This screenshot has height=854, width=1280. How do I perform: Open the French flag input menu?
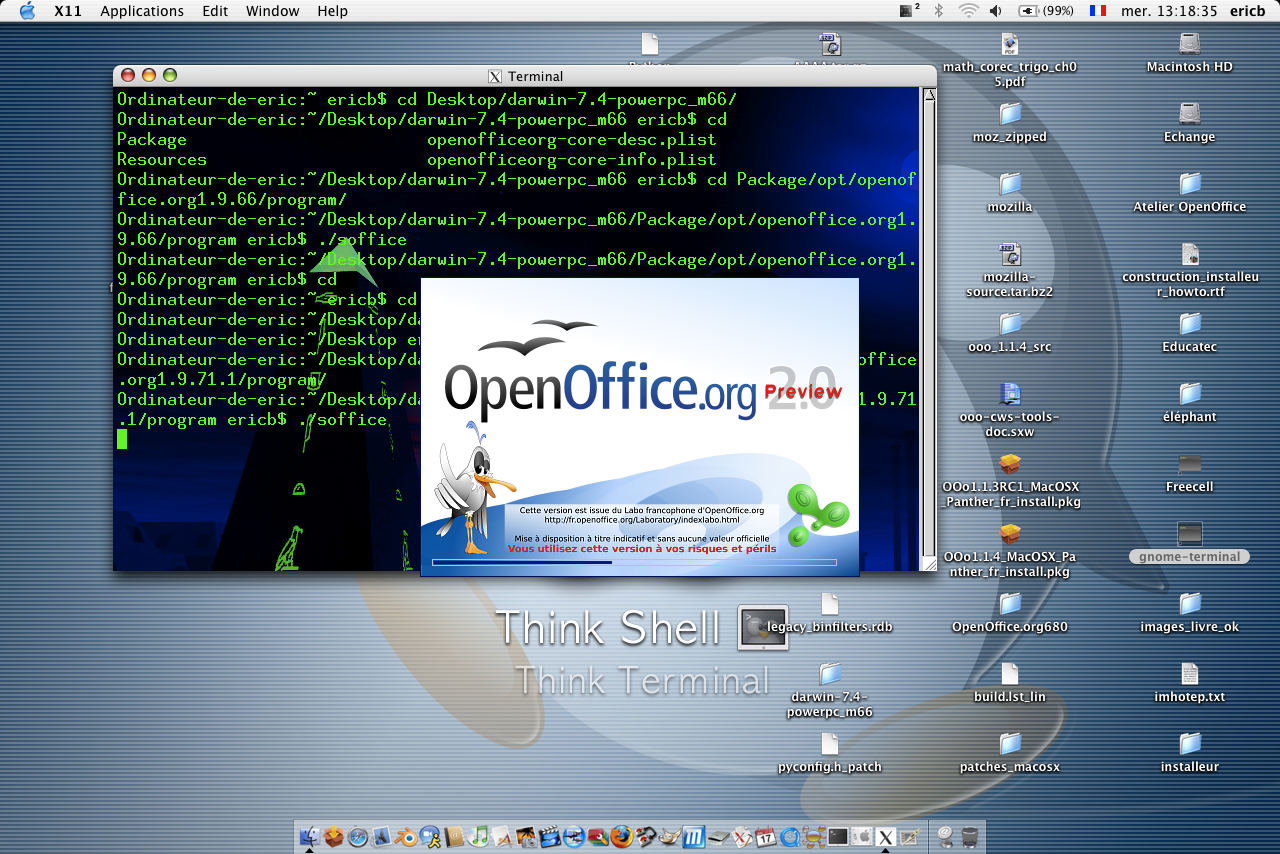click(1098, 11)
